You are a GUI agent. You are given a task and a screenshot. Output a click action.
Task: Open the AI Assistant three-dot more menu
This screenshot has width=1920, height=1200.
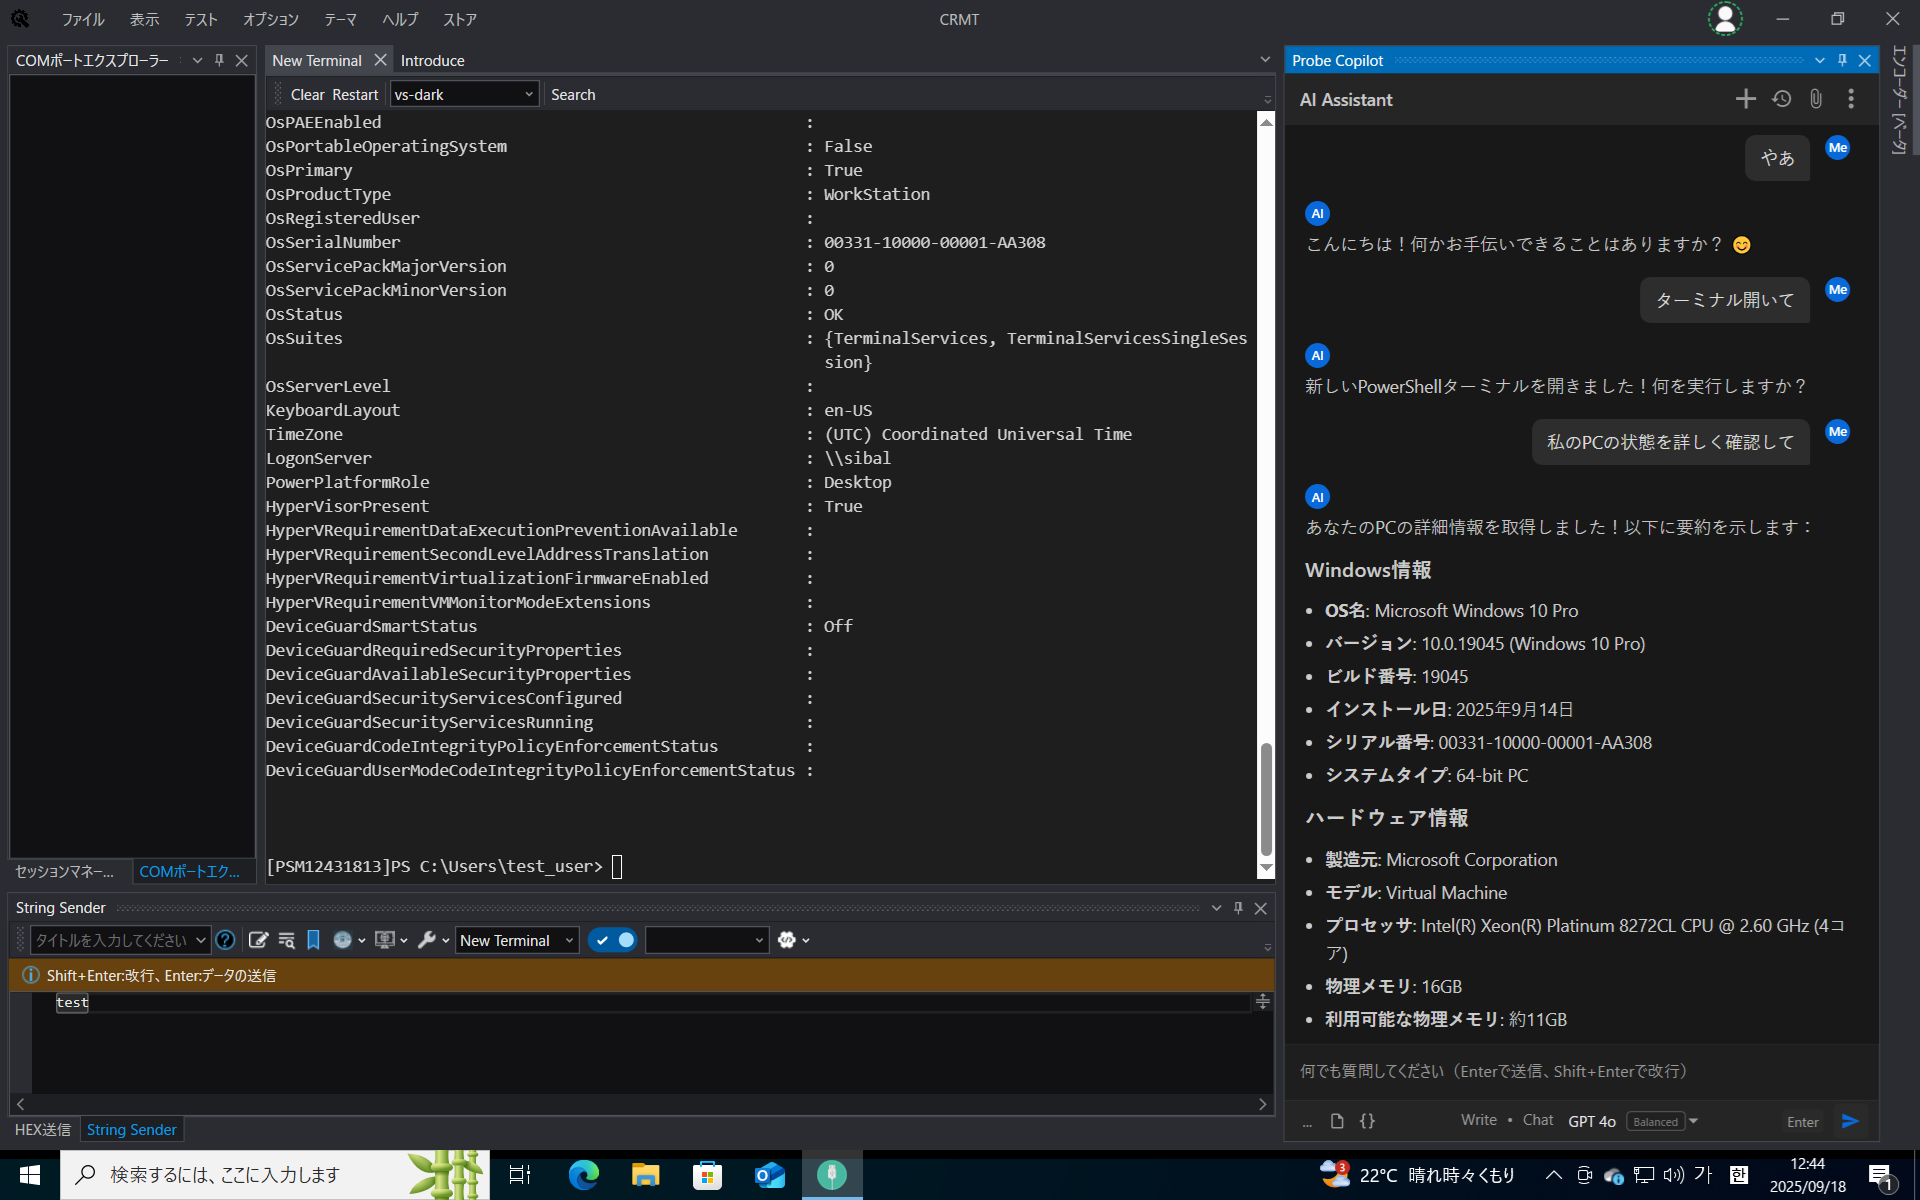tap(1851, 98)
